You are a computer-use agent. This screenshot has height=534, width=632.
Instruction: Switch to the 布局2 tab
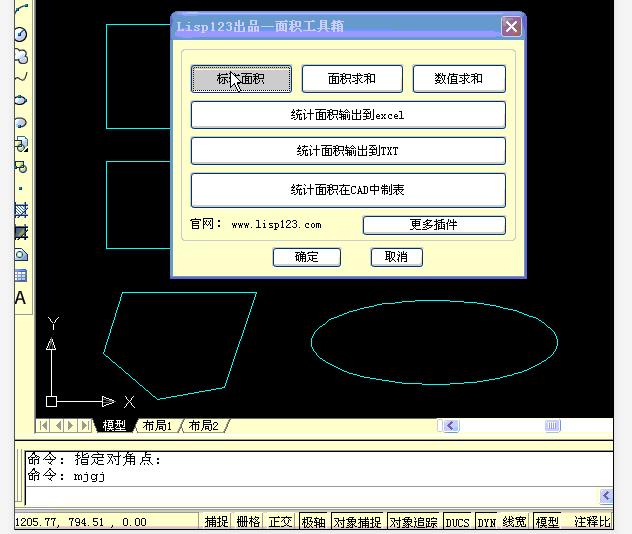coord(204,426)
